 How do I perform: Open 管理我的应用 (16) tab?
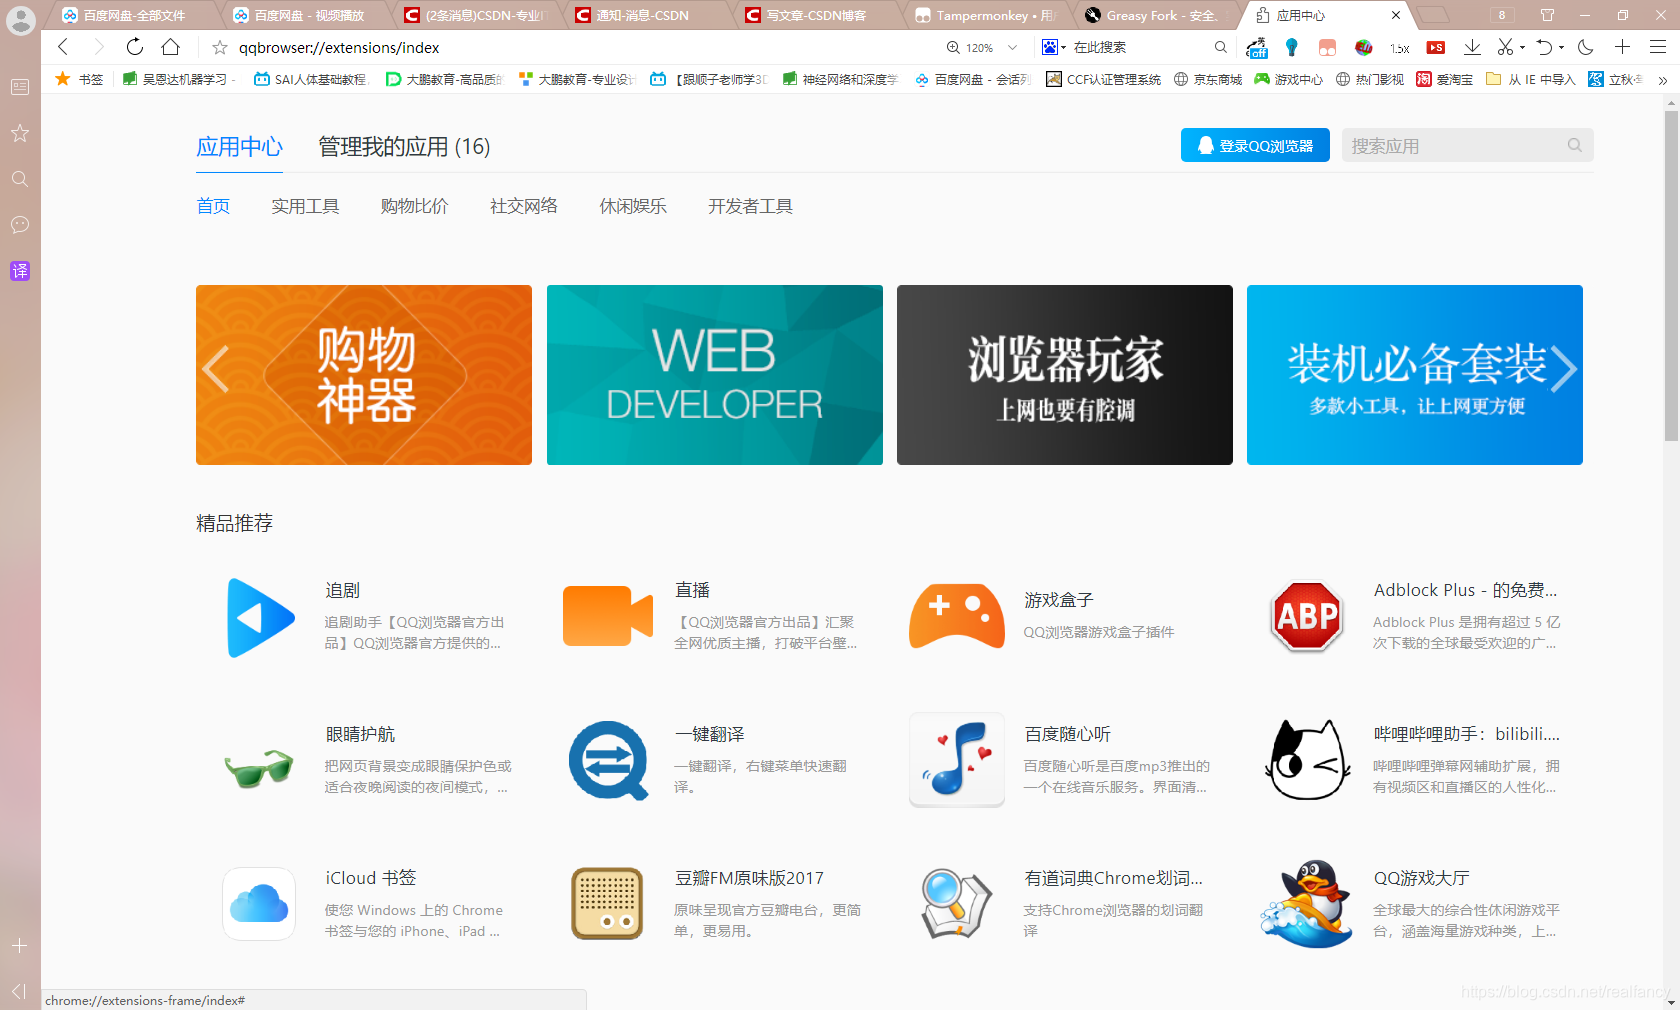(x=404, y=147)
